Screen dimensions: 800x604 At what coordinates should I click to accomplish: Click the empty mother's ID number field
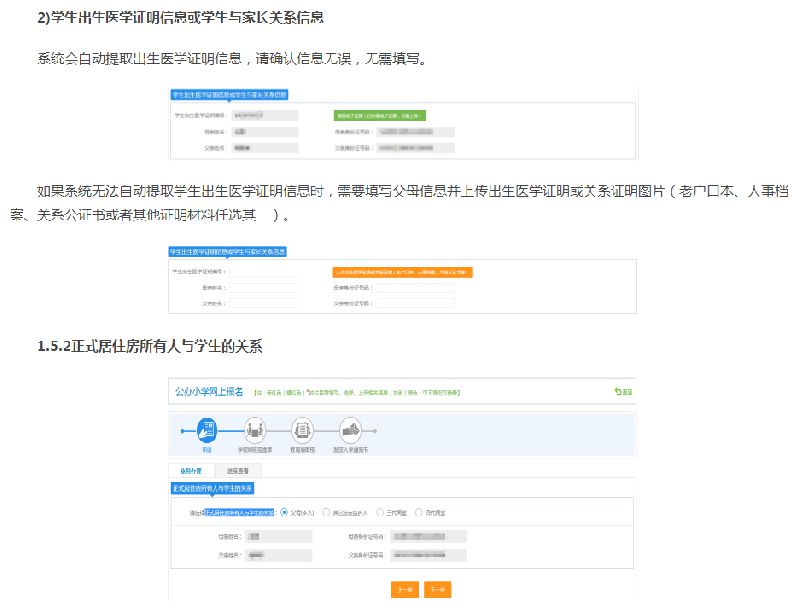(415, 288)
